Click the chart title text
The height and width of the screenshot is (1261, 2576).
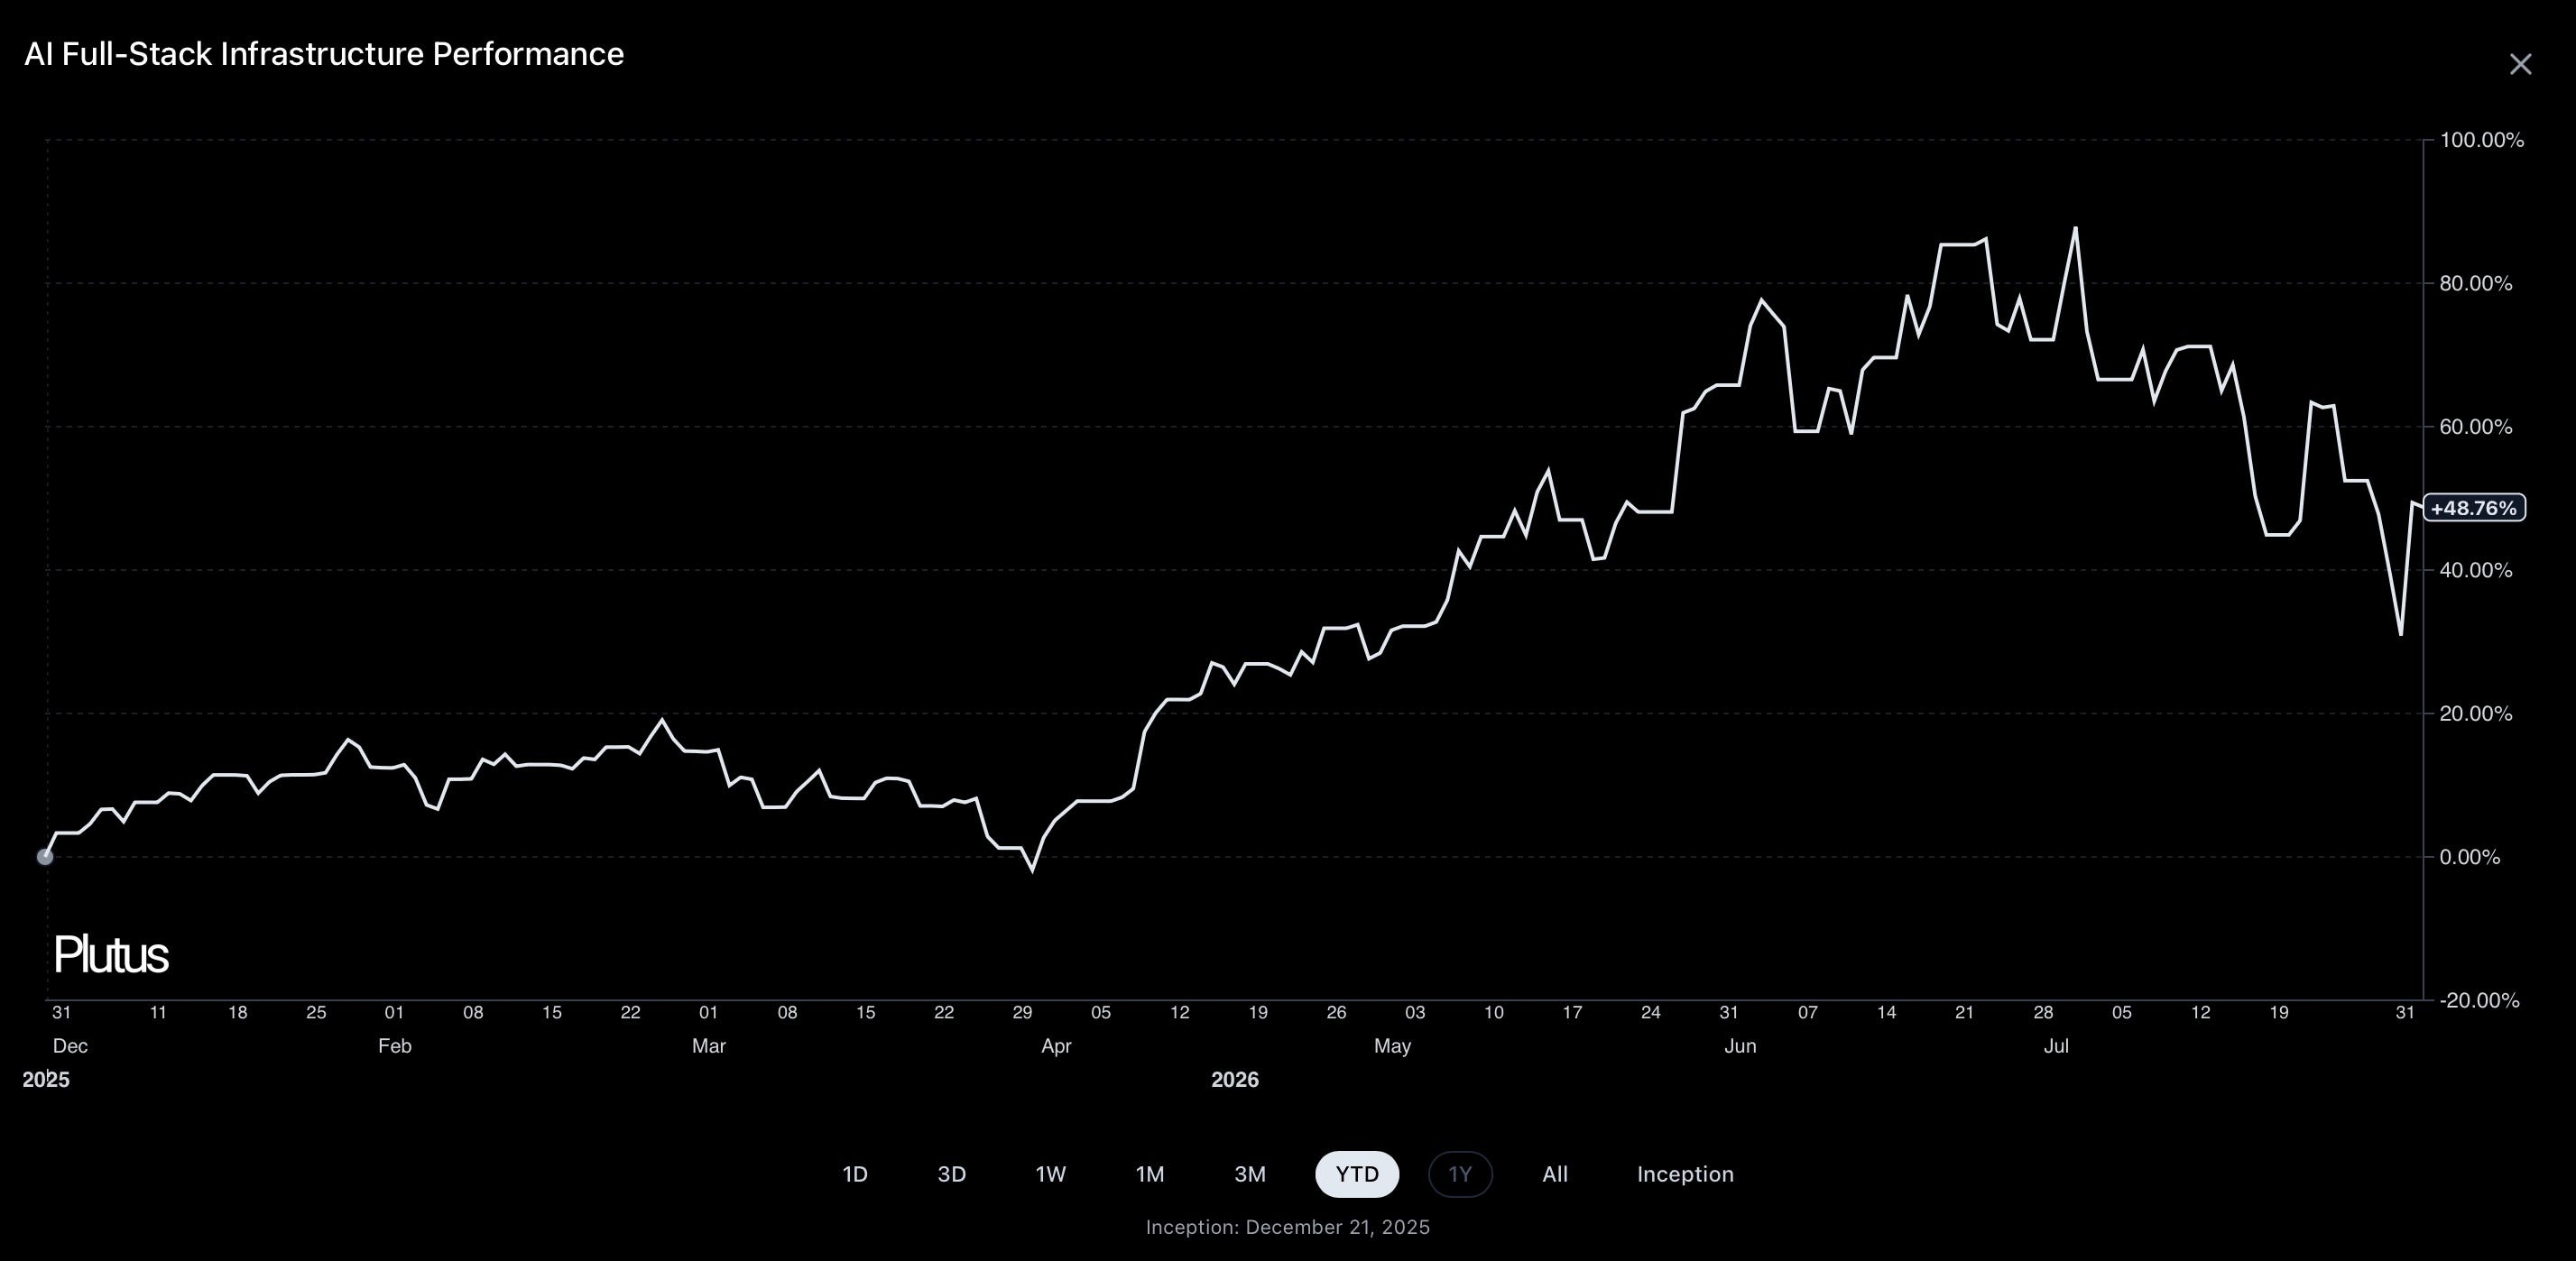[x=324, y=54]
